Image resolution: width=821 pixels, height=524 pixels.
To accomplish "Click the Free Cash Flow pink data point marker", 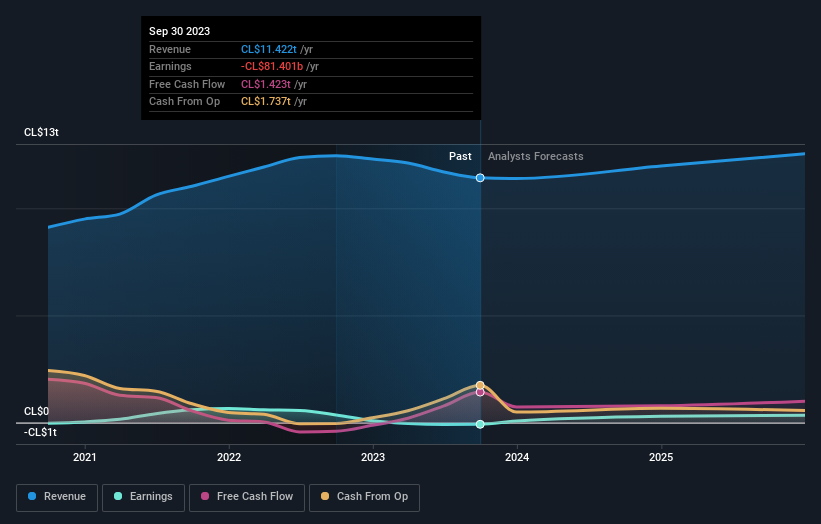I will click(x=480, y=392).
